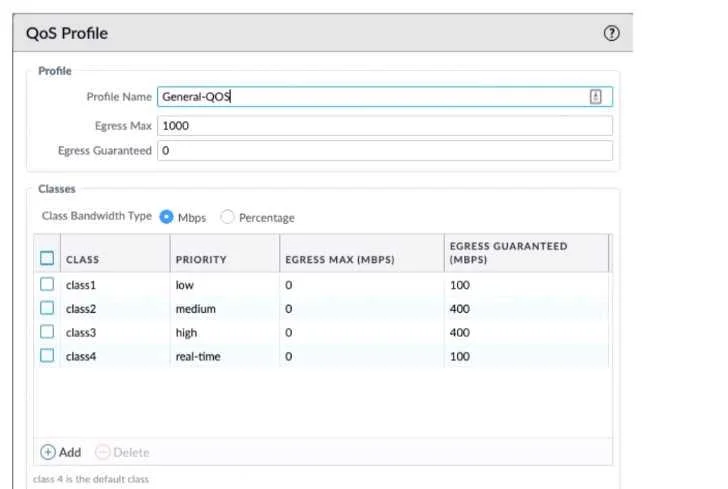Viewport: 728px width, 489px height.
Task: Open the help question mark icon
Action: pos(611,33)
